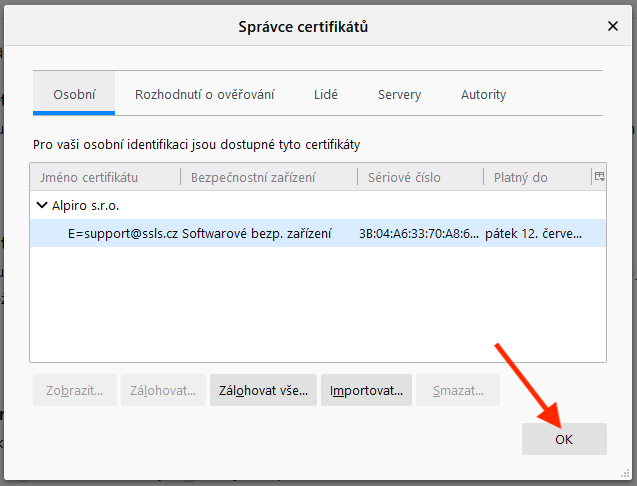Import a certificate with Importovat...

tap(366, 390)
